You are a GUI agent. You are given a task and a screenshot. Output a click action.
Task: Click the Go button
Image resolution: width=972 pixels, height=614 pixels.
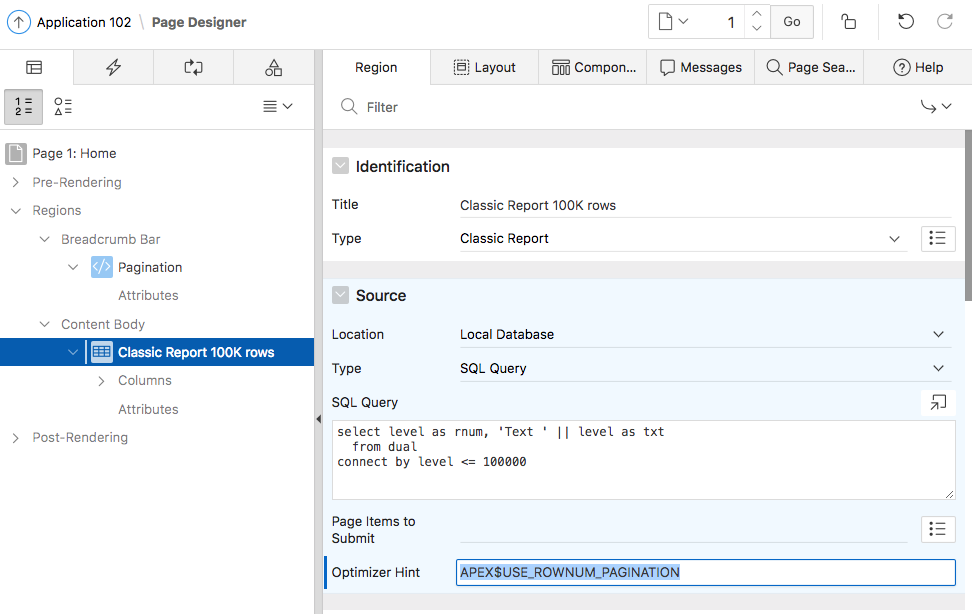coord(791,22)
